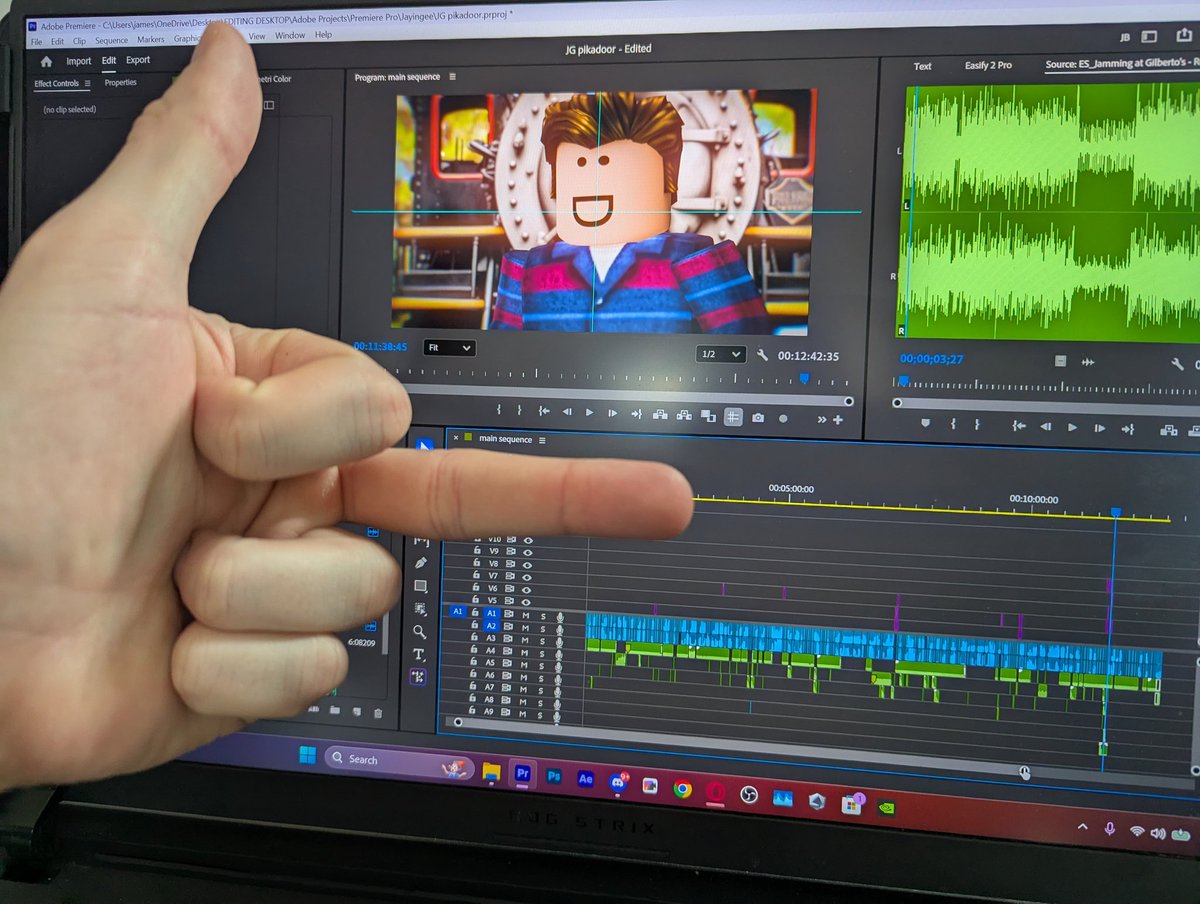Select the Type tool
Screen dimensions: 1200x904
click(419, 654)
